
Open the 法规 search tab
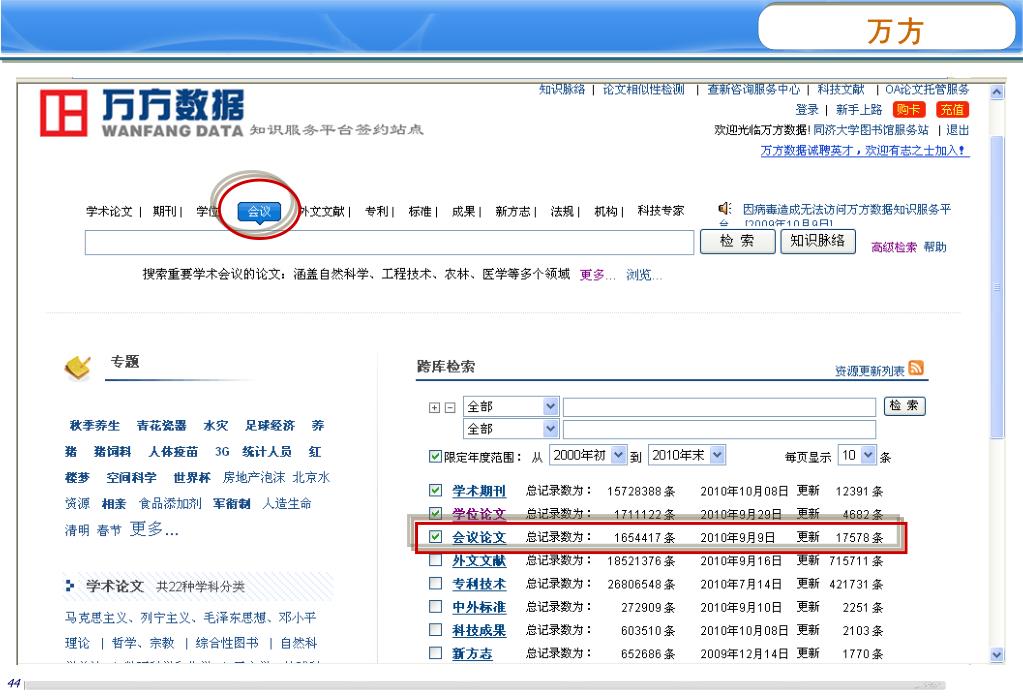562,211
